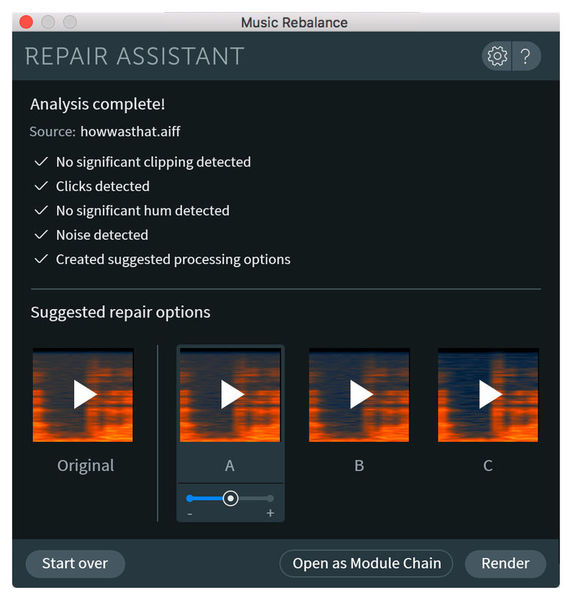This screenshot has width=572, height=600.
Task: Click the Start over button
Action: coord(75,563)
